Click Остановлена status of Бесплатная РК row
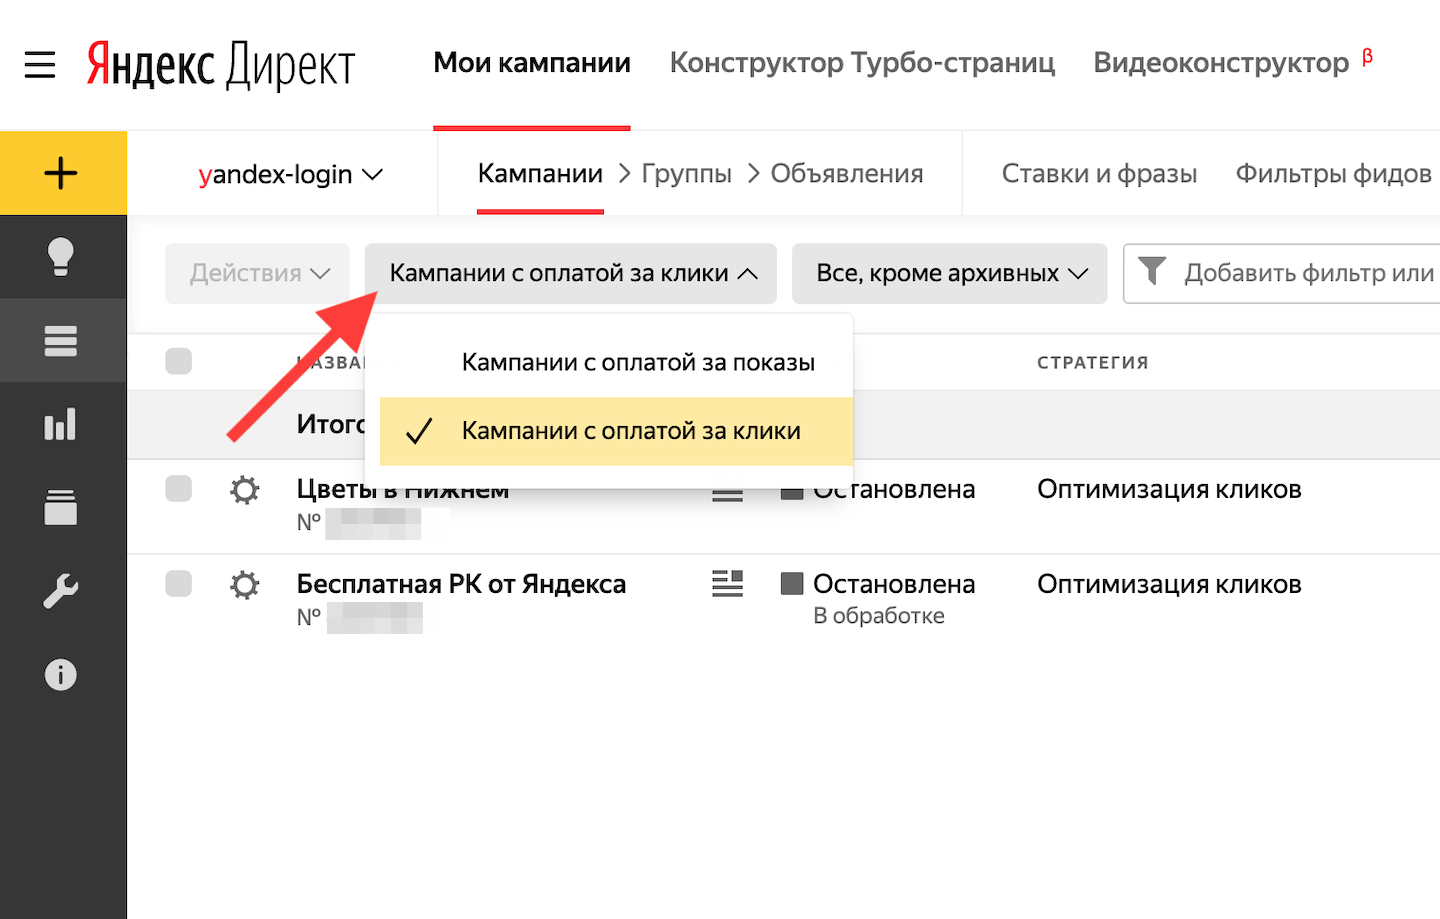The width and height of the screenshot is (1440, 919). pos(894,584)
